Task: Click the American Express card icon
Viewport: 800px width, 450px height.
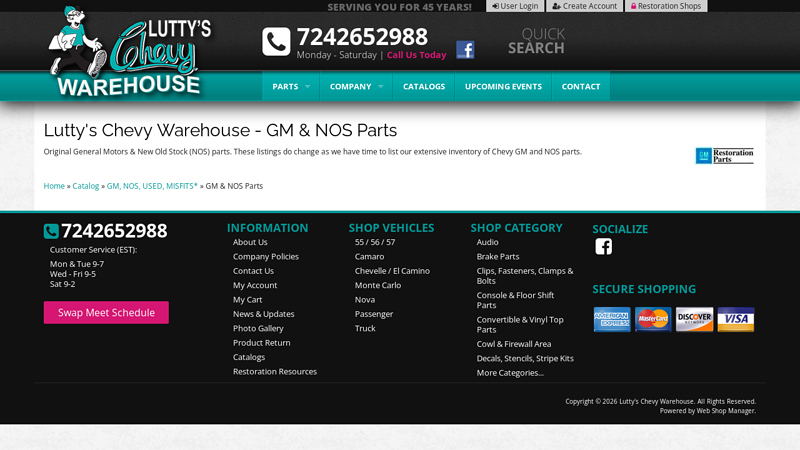Action: point(612,320)
